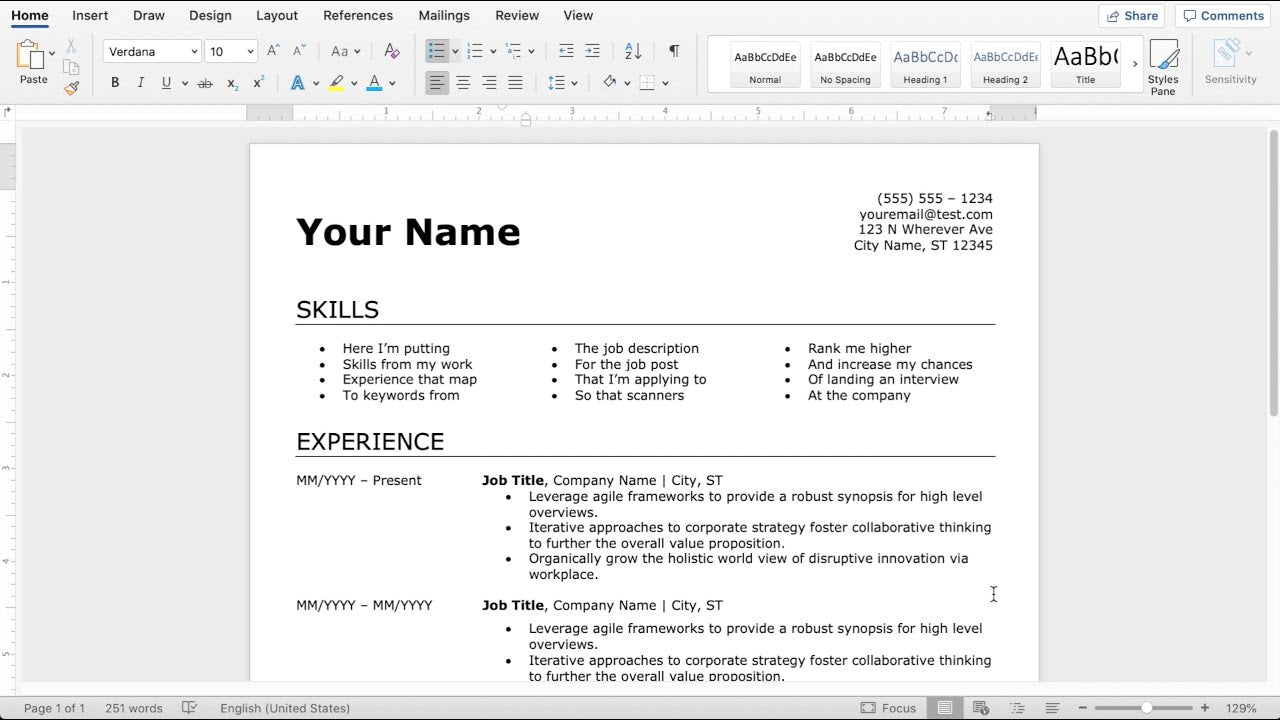The height and width of the screenshot is (720, 1280).
Task: Enable Focus mode in status bar
Action: click(888, 707)
